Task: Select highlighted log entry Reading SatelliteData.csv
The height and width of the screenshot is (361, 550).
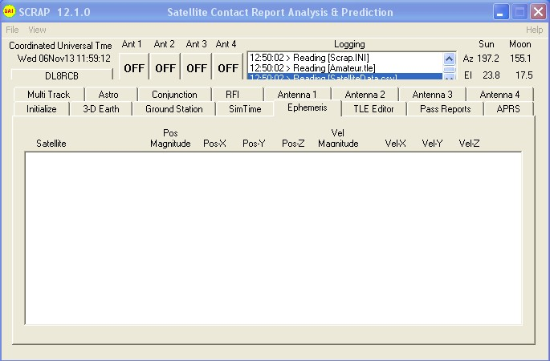Action: (x=345, y=76)
